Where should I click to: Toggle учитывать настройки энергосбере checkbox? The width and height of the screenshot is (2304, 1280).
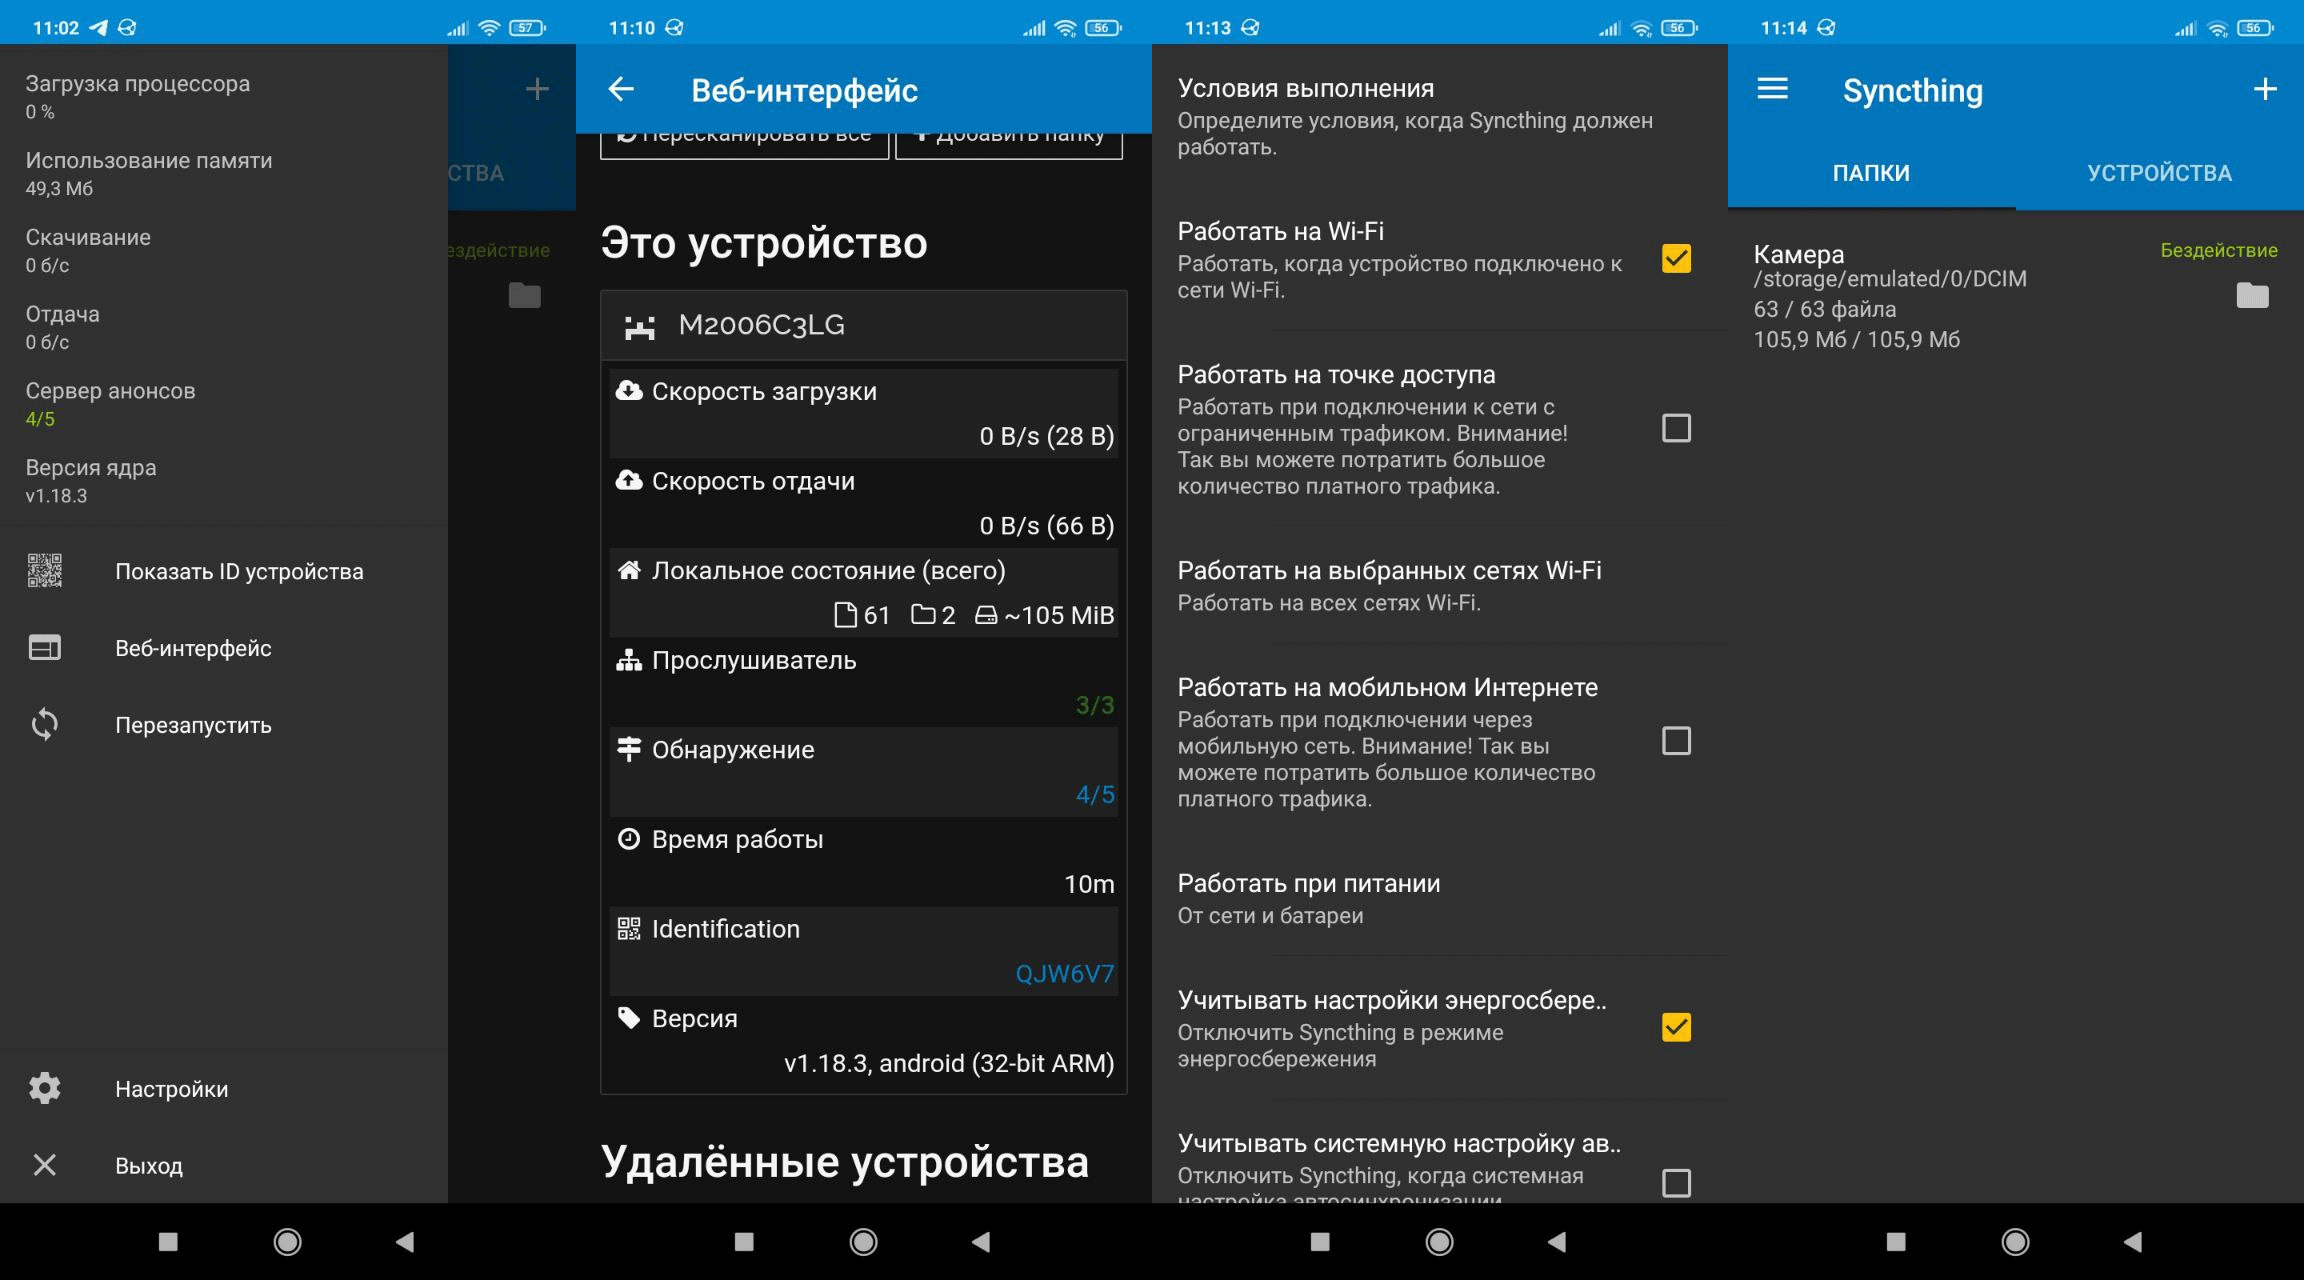(1674, 1028)
